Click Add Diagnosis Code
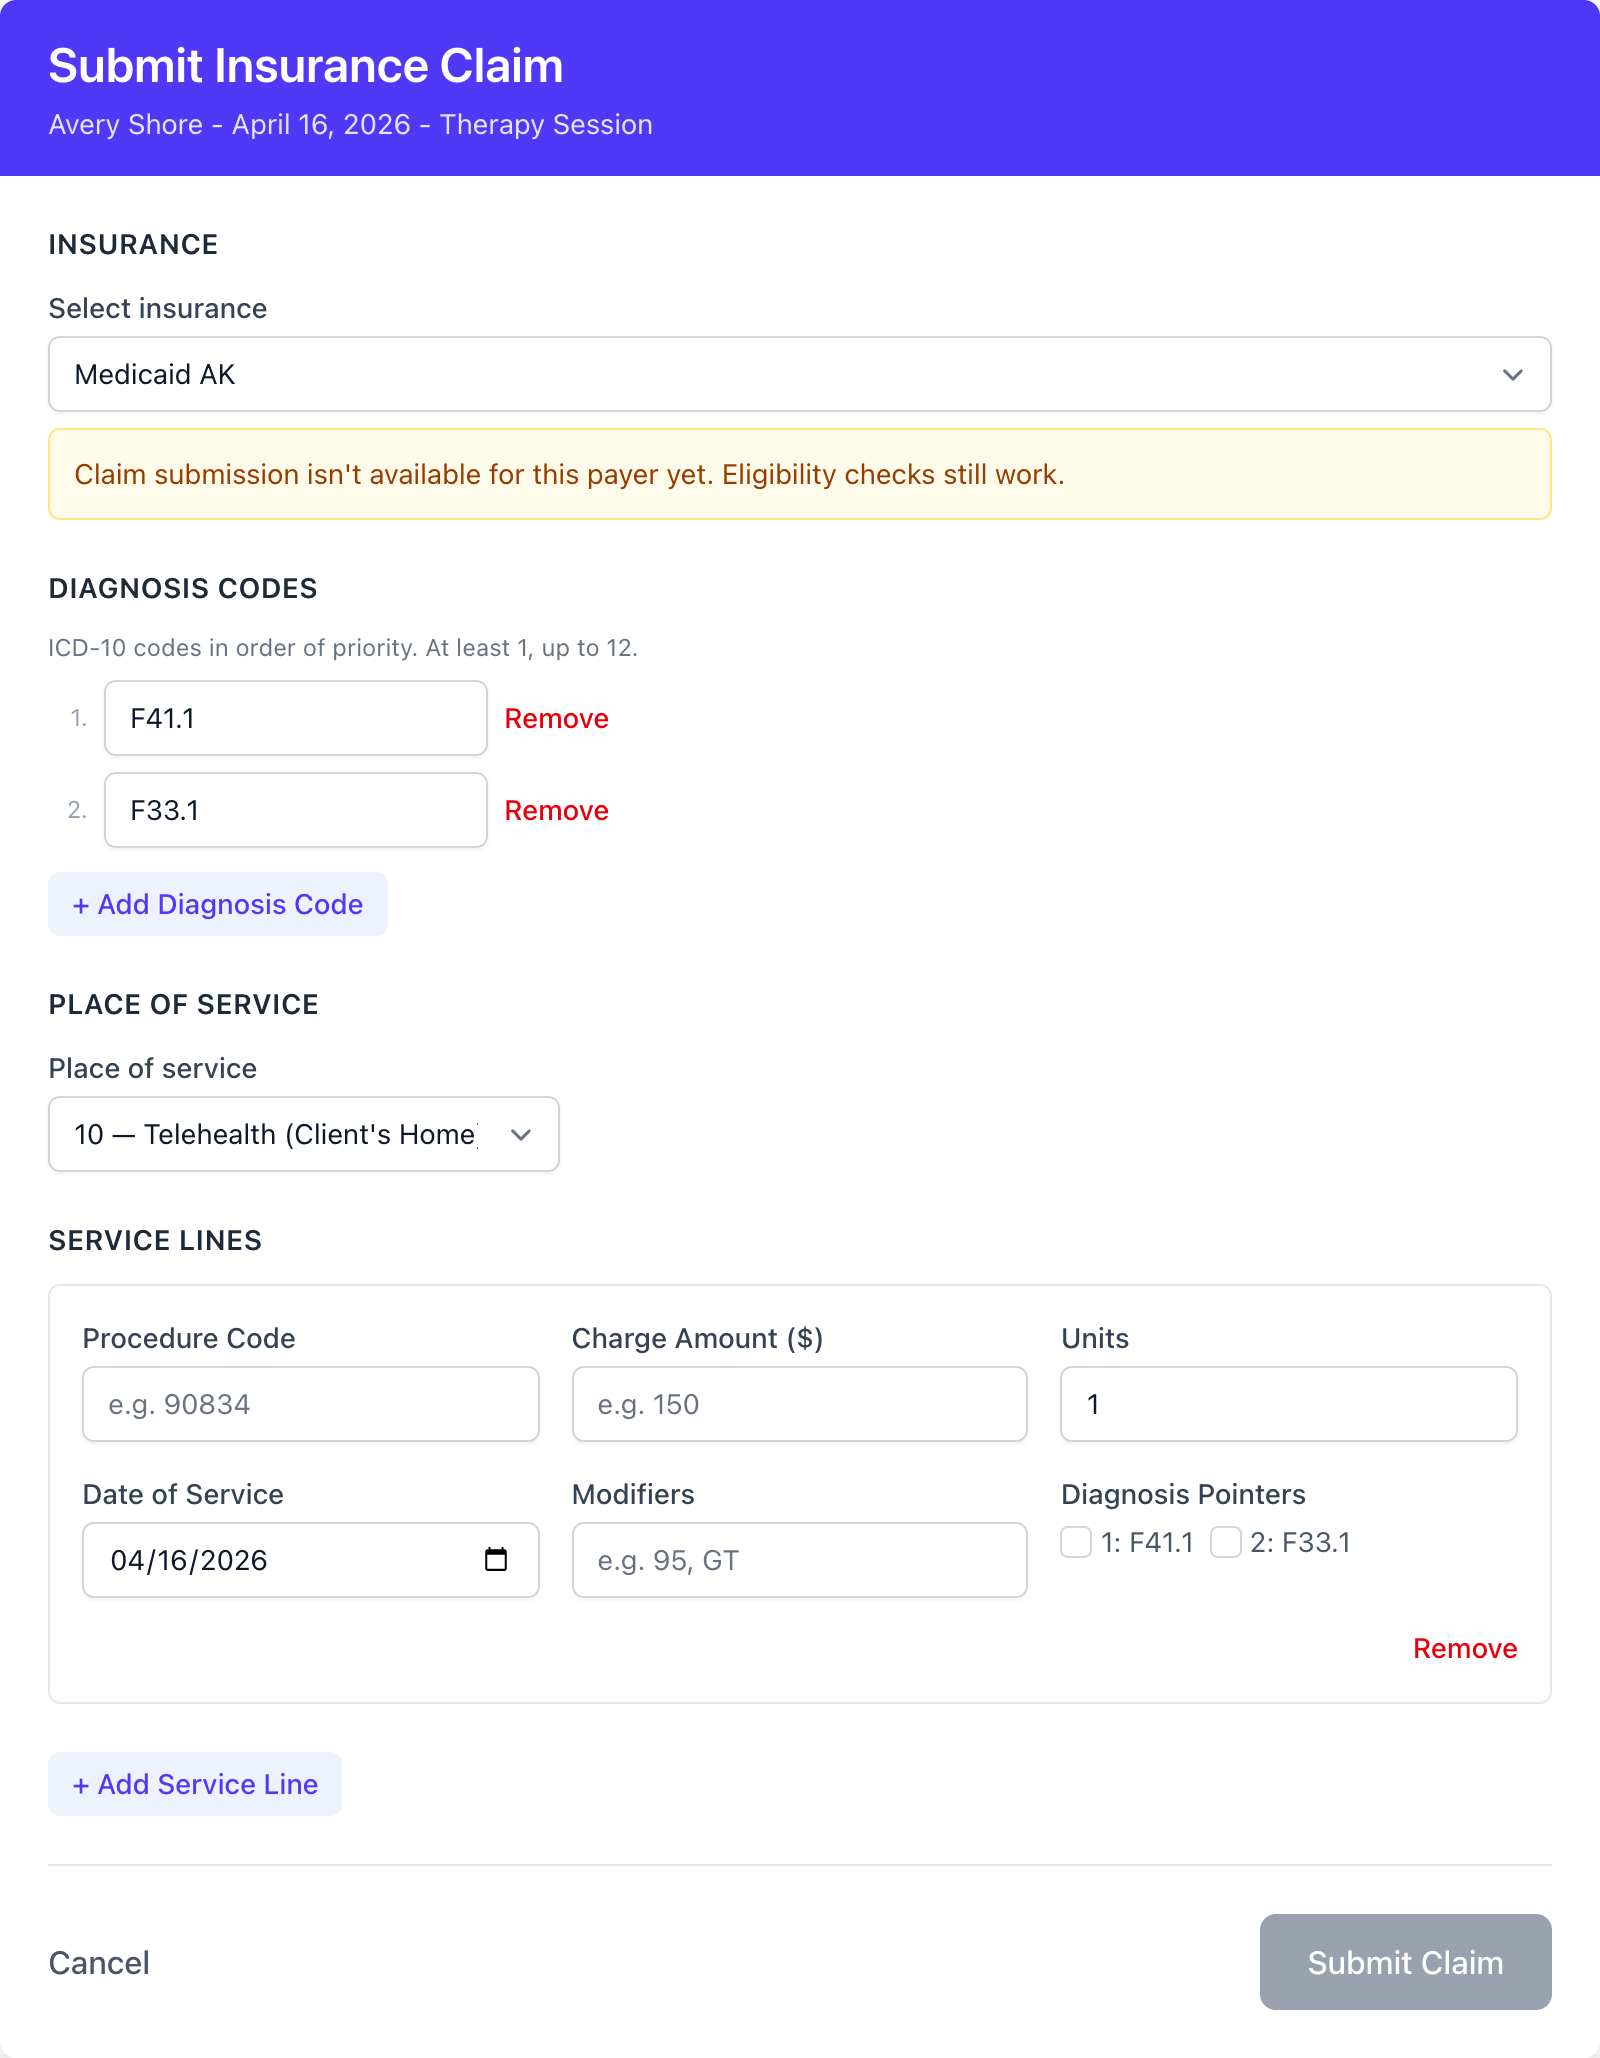This screenshot has height=2058, width=1600. tap(217, 904)
